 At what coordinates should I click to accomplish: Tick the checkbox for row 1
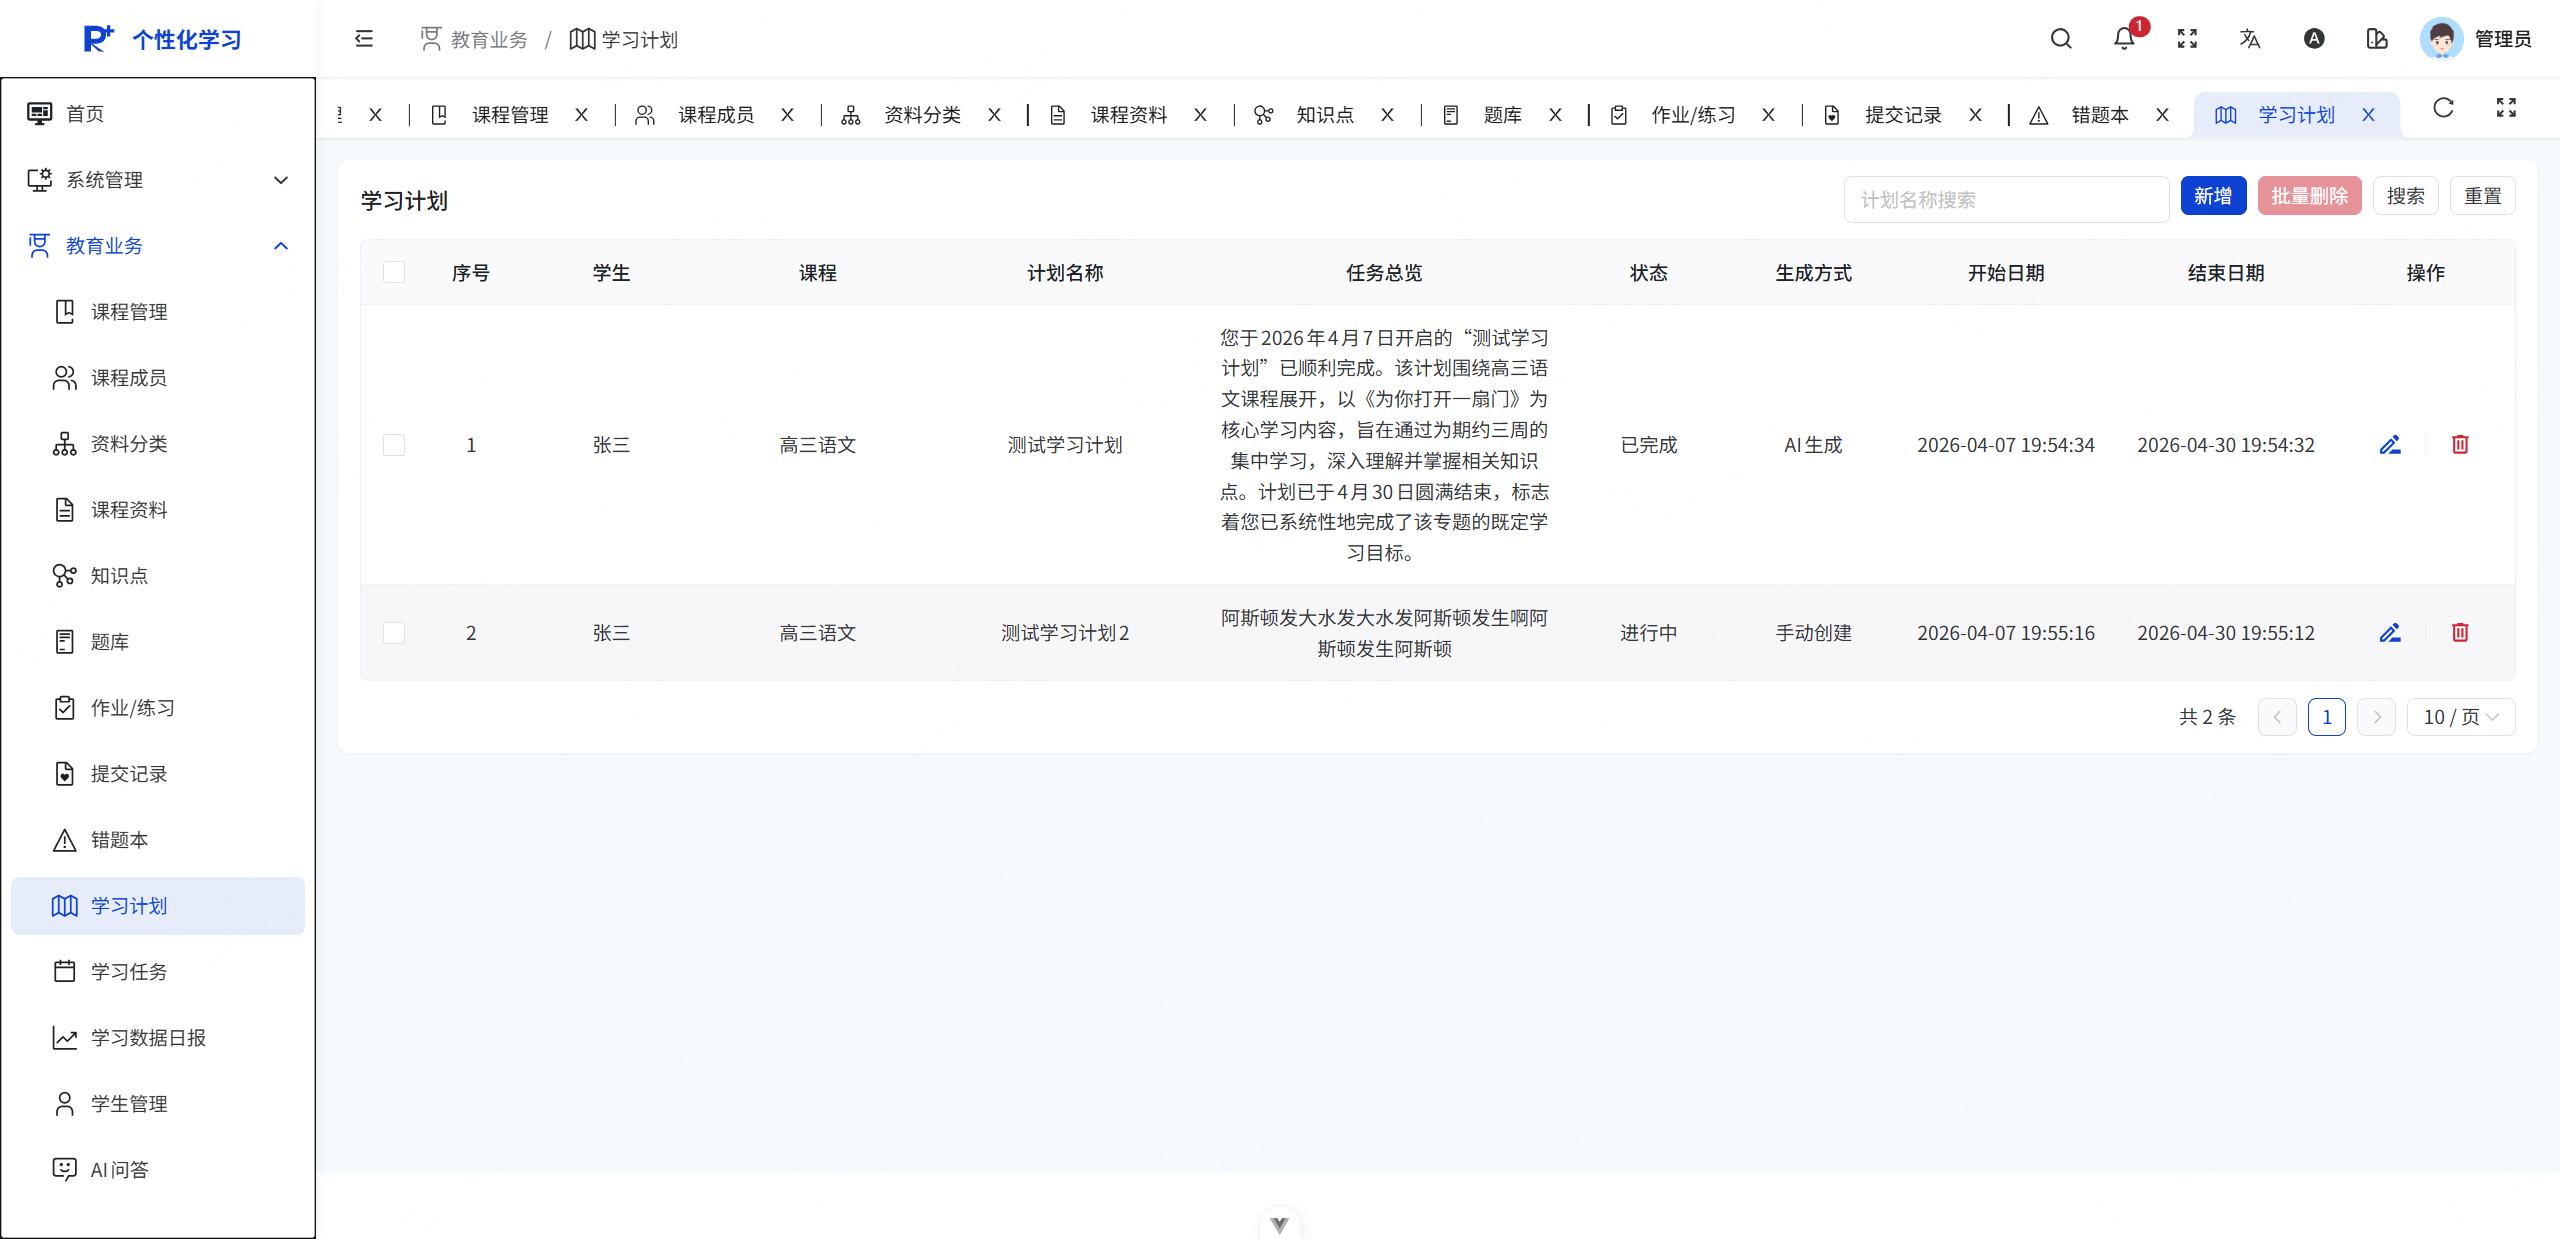click(x=394, y=445)
